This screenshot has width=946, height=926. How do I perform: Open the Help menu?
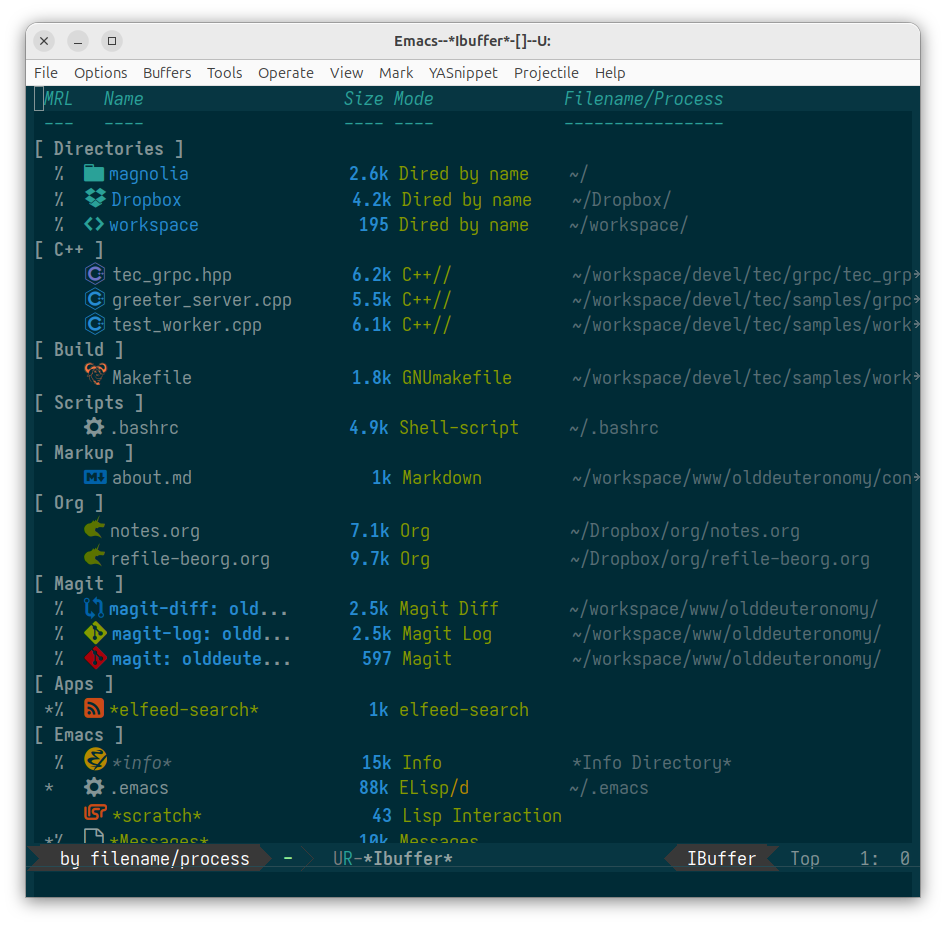[610, 73]
